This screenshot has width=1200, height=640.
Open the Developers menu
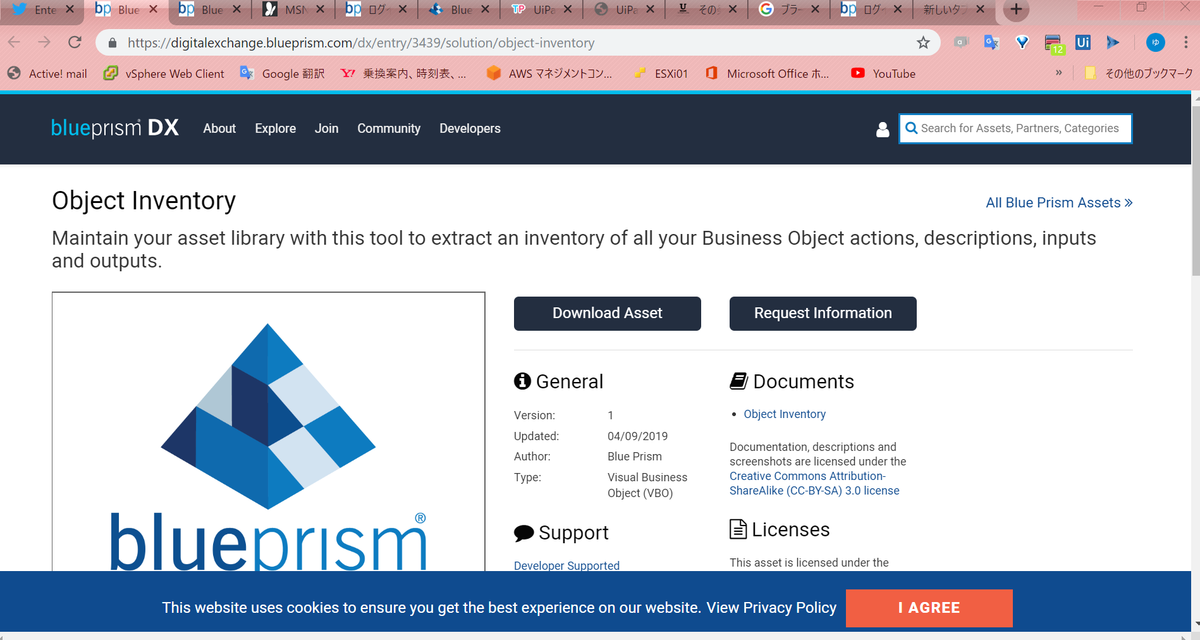click(x=470, y=128)
